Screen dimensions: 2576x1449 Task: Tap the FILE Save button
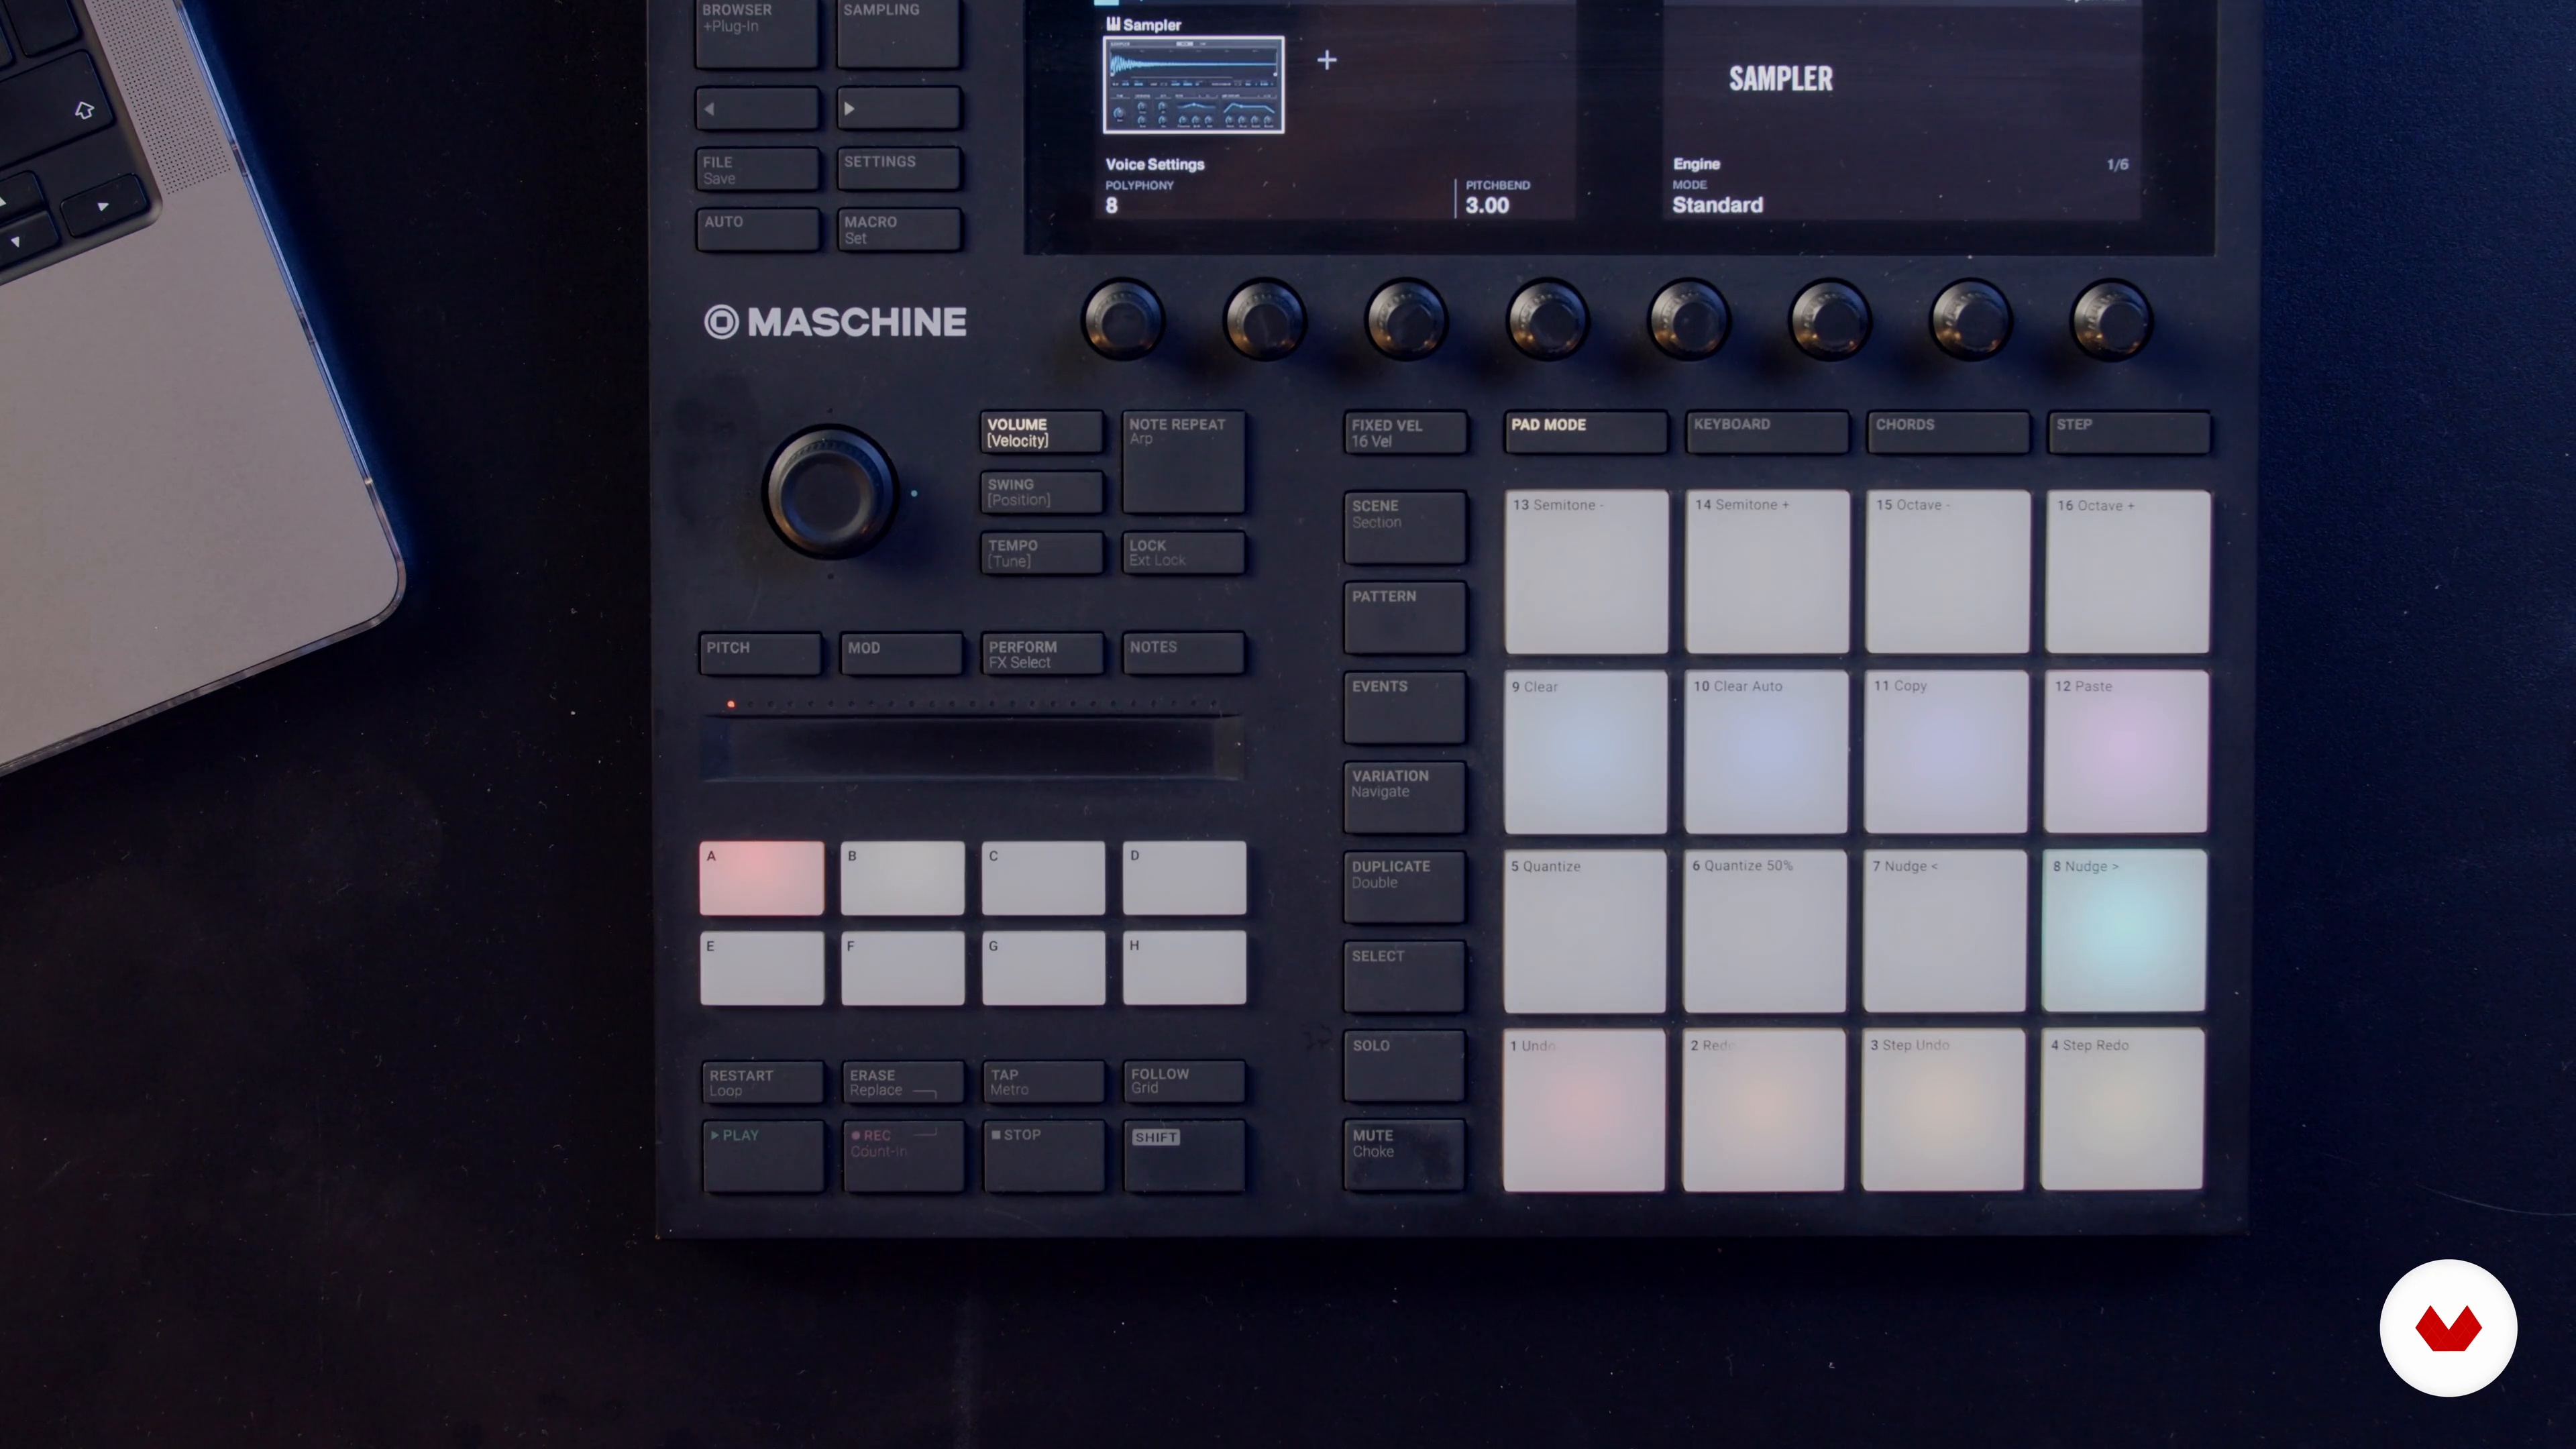click(758, 169)
